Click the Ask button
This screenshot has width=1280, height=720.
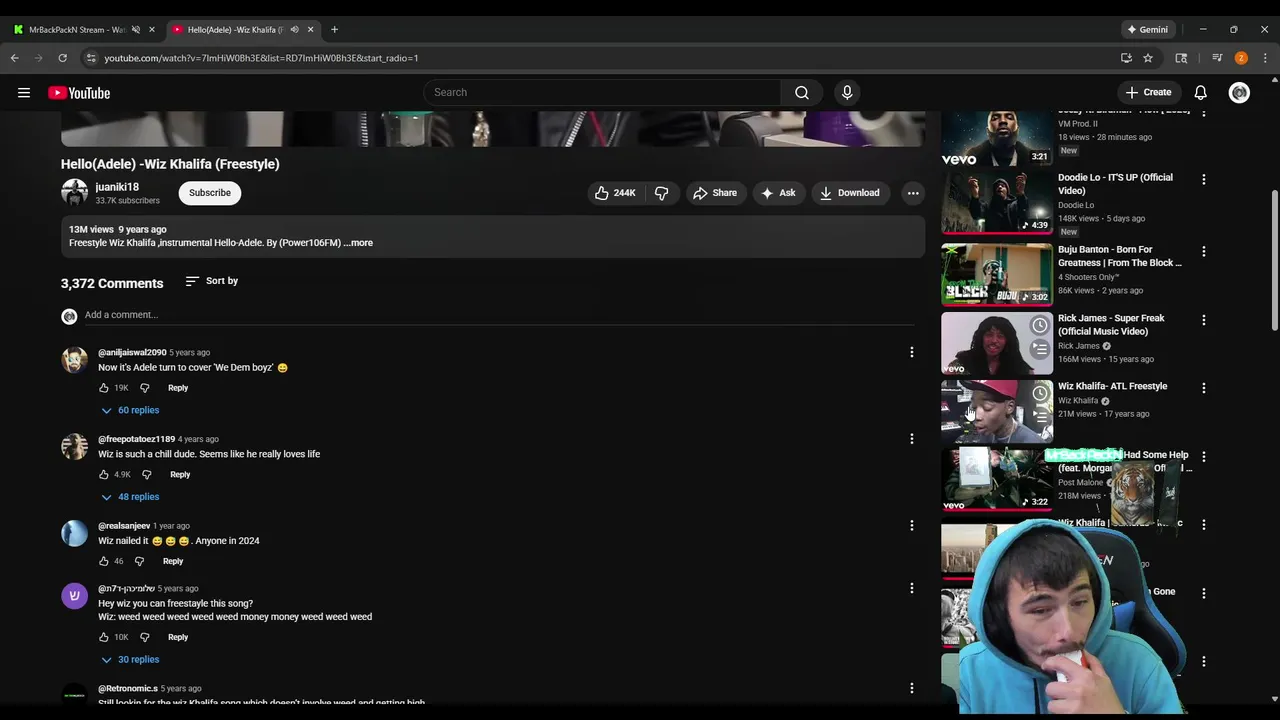tap(778, 193)
